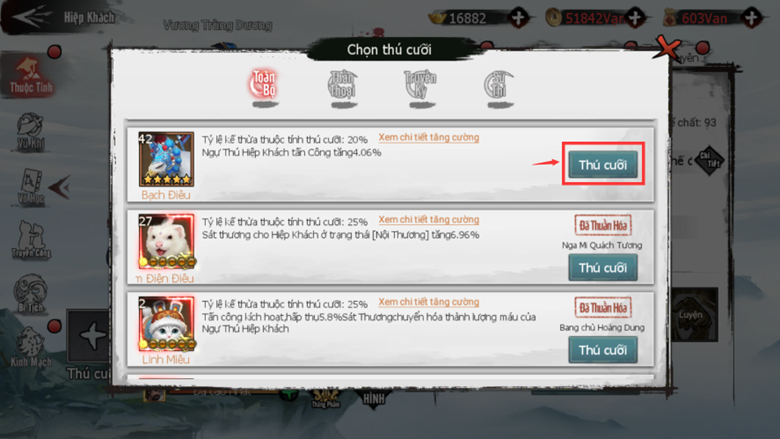The height and width of the screenshot is (439, 780).
Task: Select the Truyền Kỳ filter tab
Action: pyautogui.click(x=421, y=87)
